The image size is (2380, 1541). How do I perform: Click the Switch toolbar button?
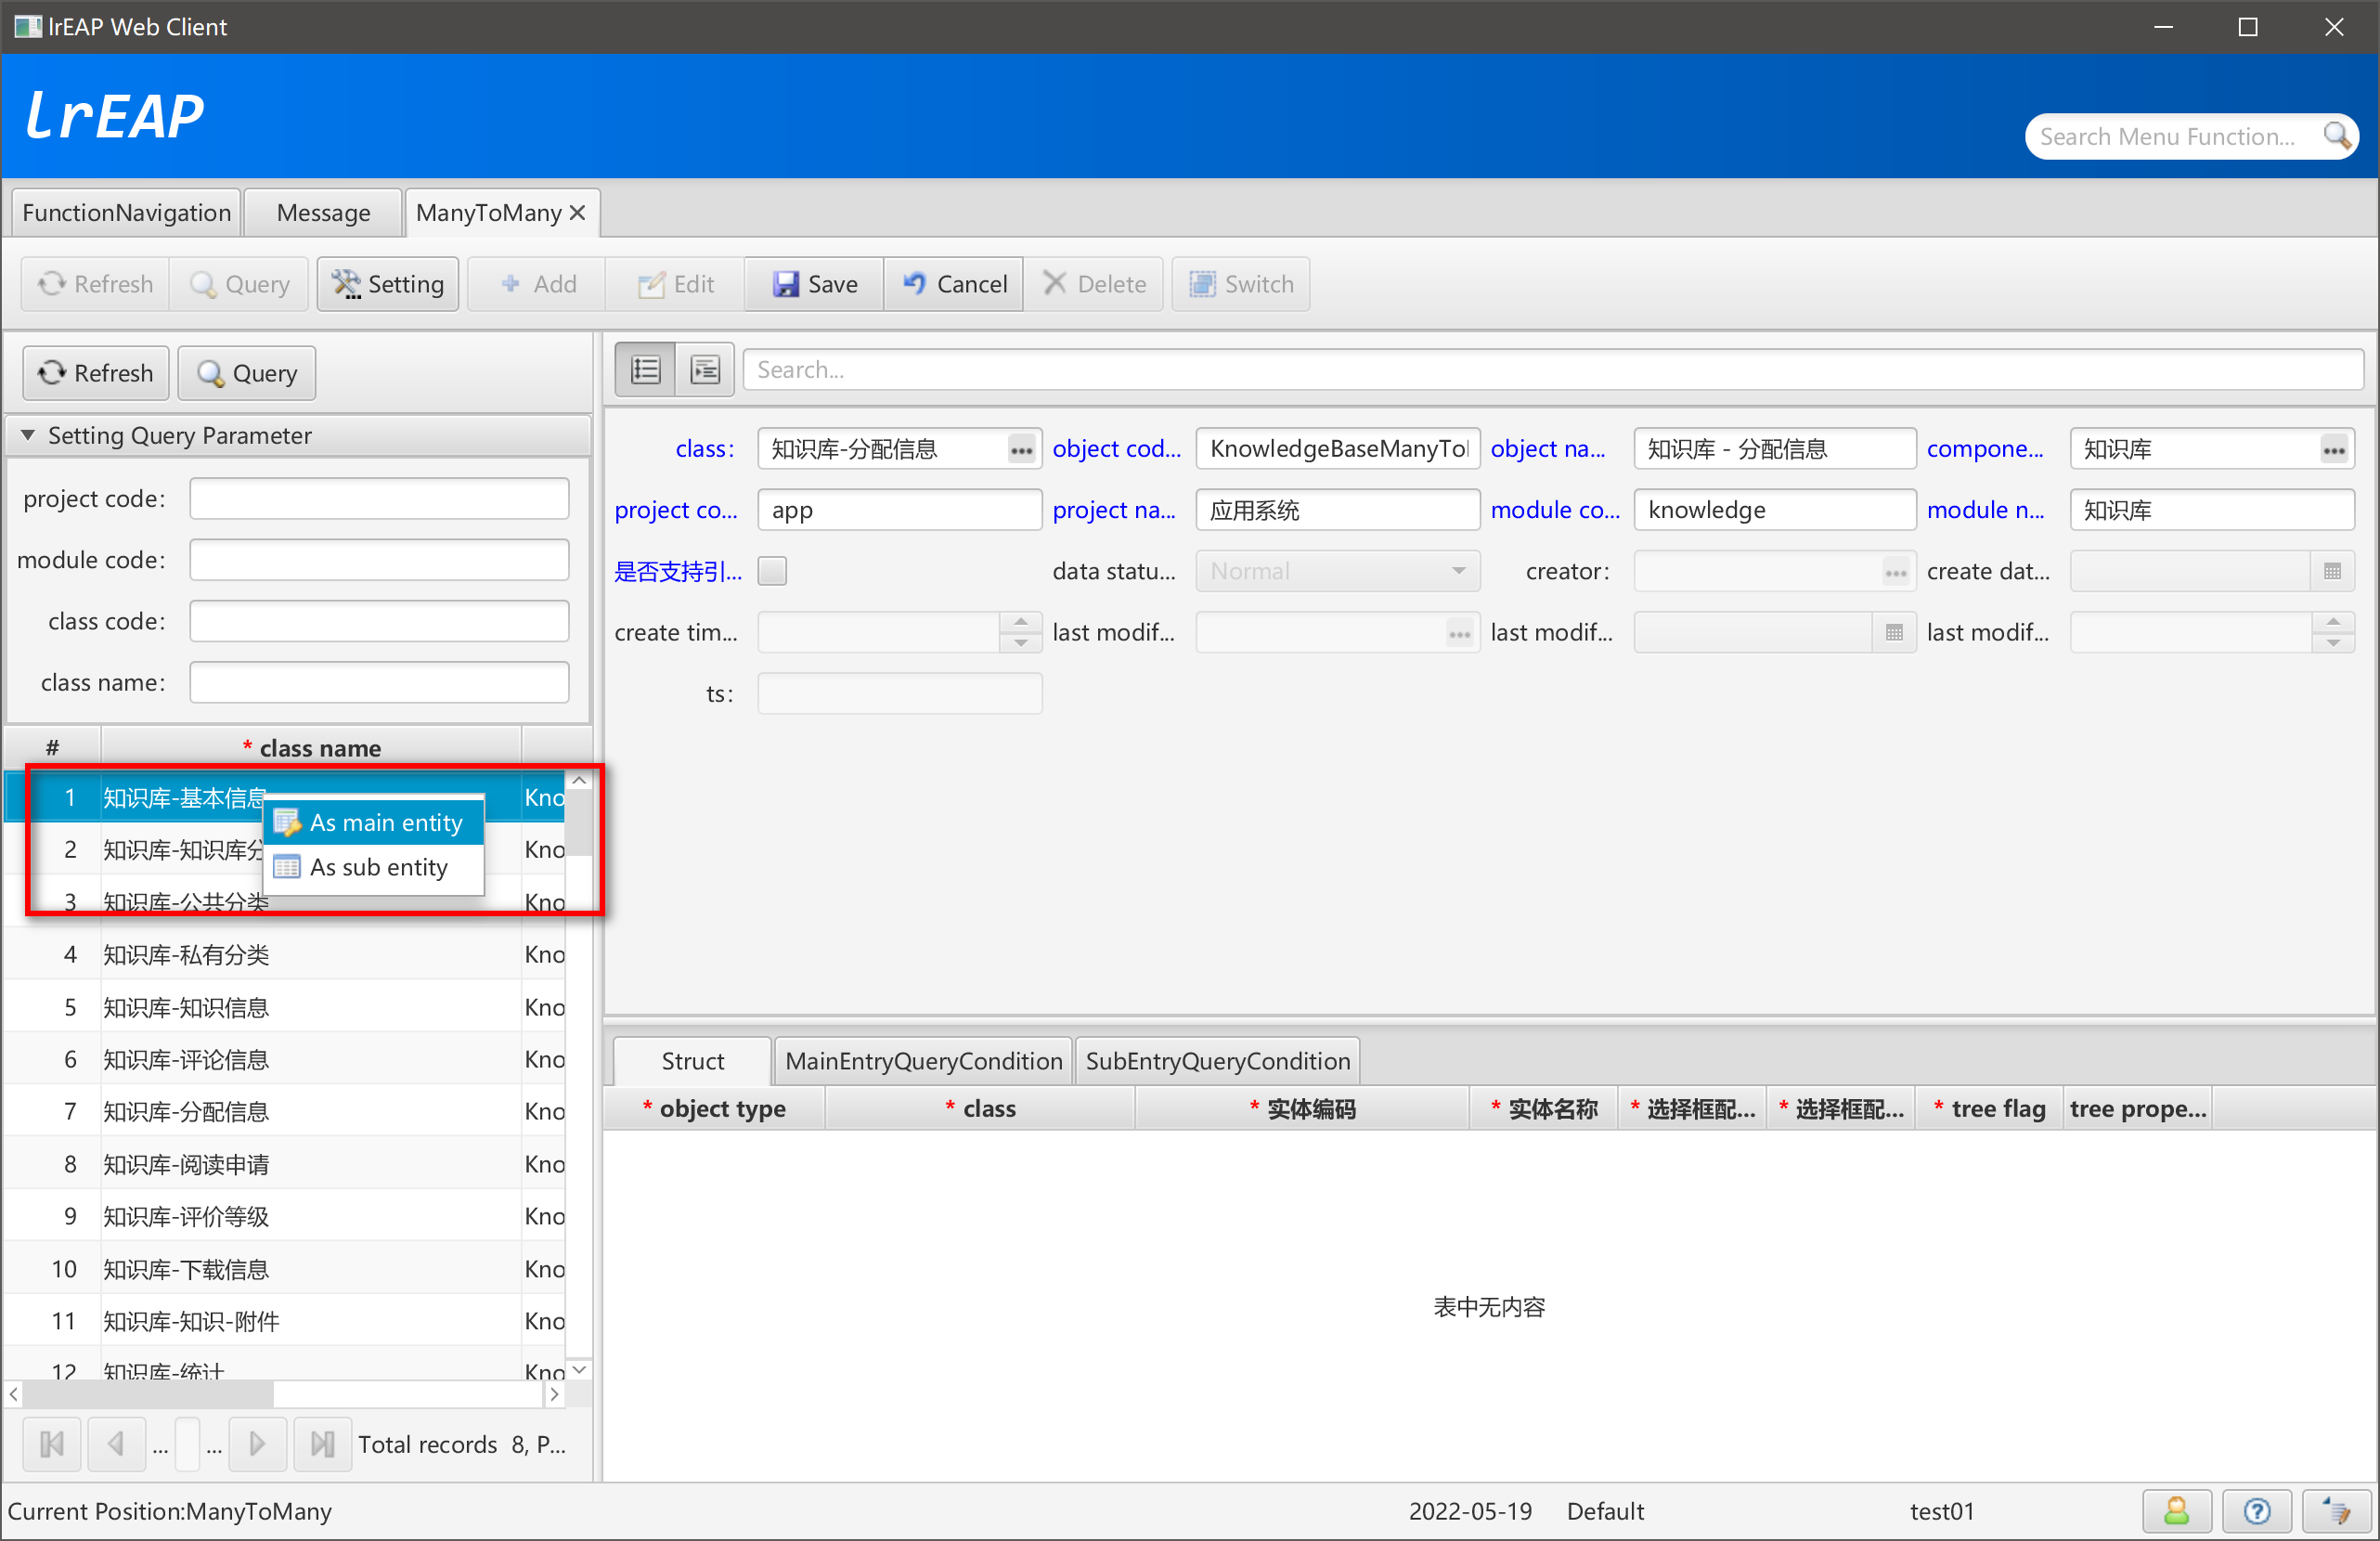pos(1241,284)
